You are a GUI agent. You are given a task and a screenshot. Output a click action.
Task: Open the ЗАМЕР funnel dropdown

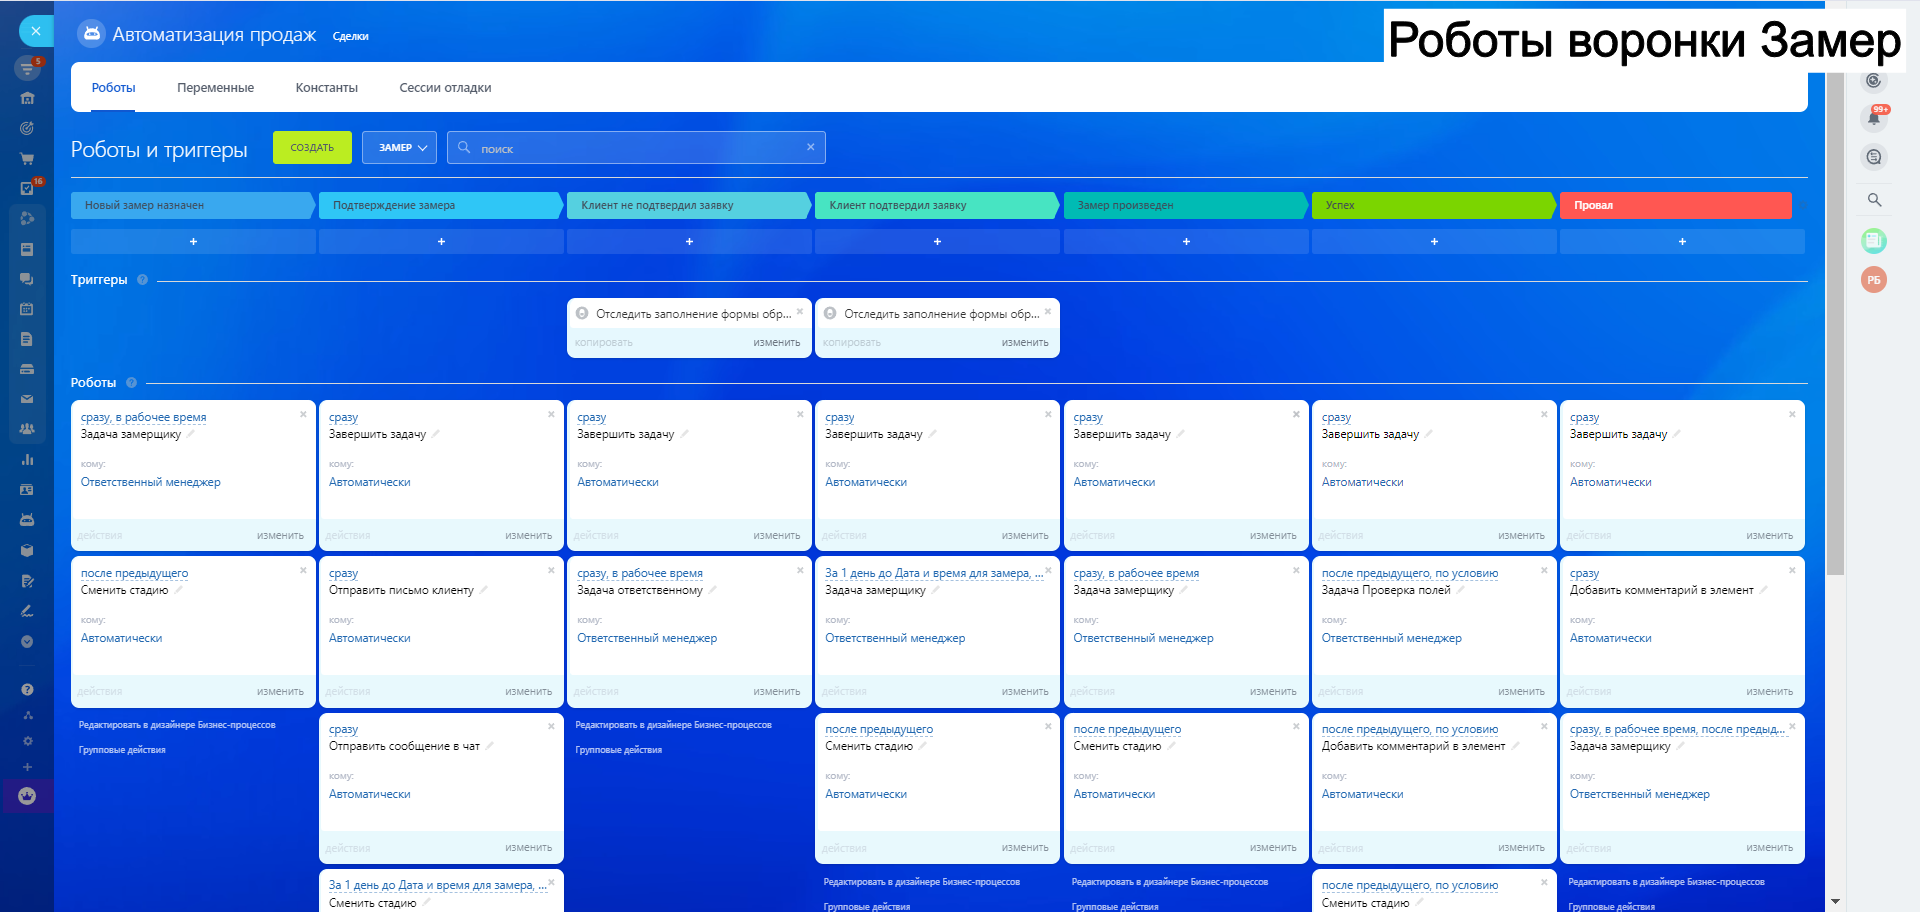pyautogui.click(x=399, y=147)
